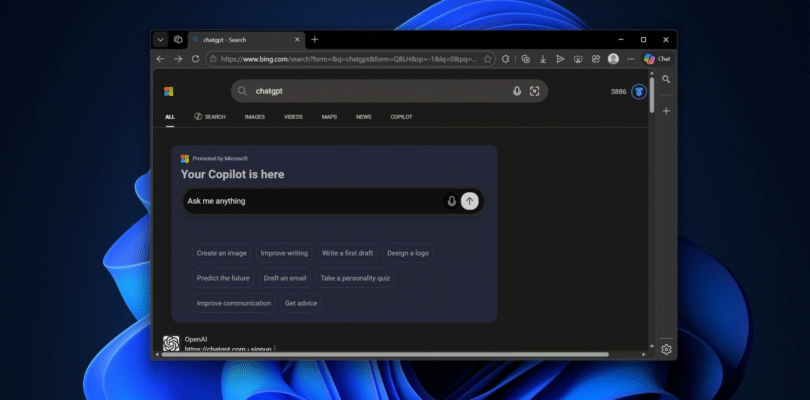Click the 'Ask me anything' Copilot input
Image resolution: width=810 pixels, height=400 pixels.
[333, 201]
